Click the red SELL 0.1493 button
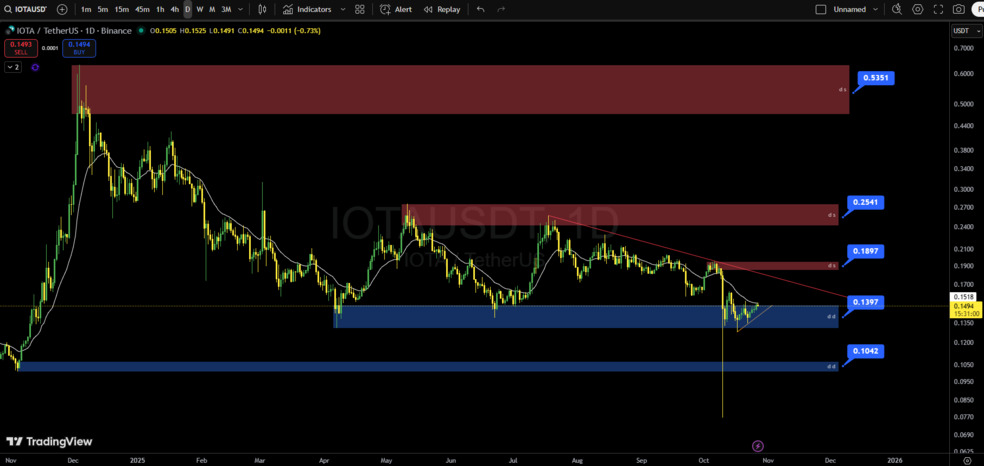Viewport: 984px width, 466px height. pos(20,47)
